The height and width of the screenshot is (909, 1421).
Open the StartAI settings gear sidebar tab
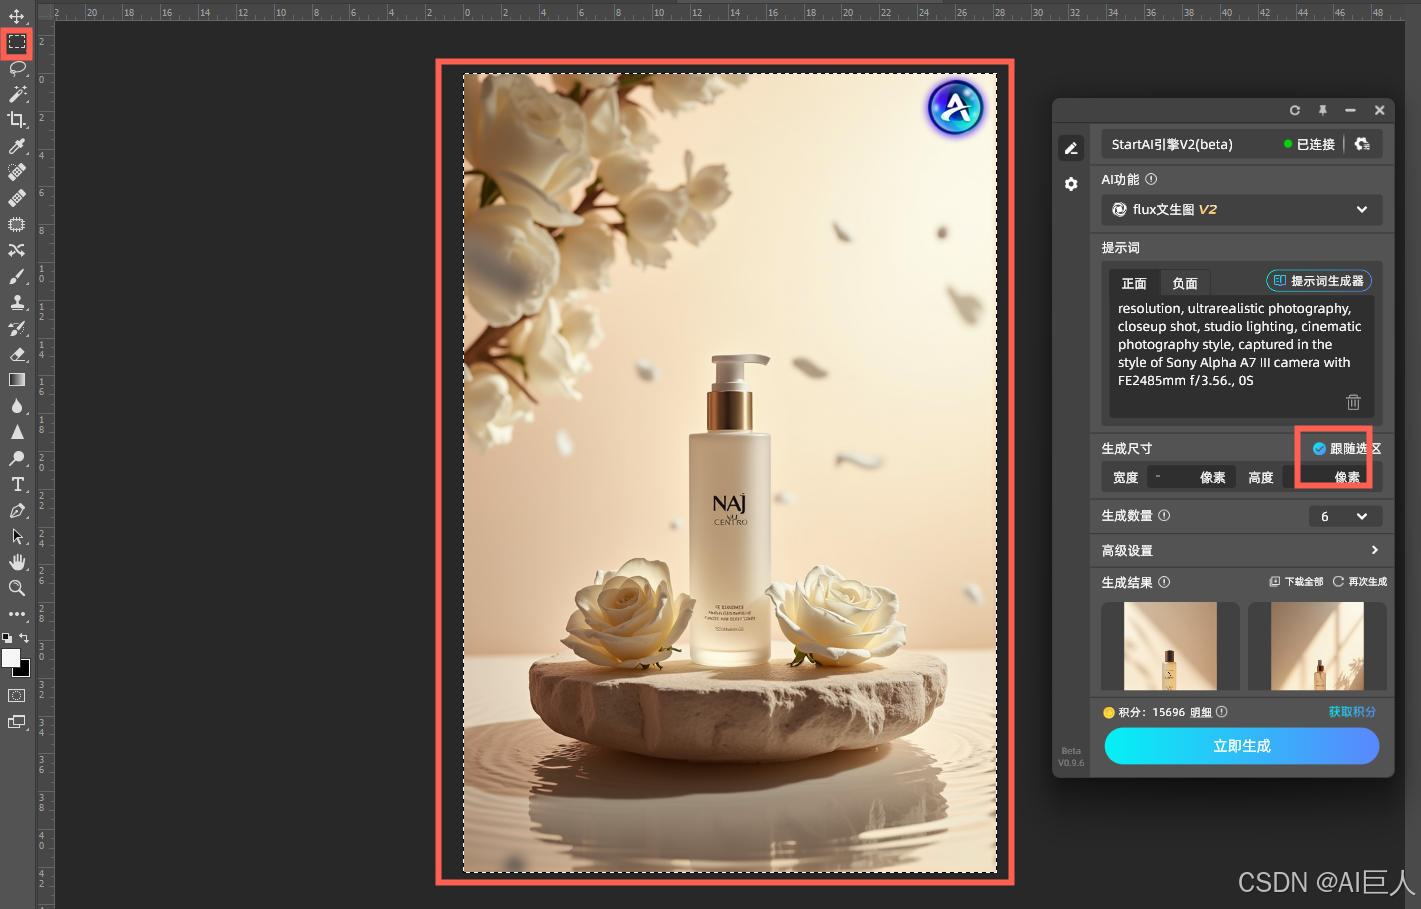[1071, 184]
